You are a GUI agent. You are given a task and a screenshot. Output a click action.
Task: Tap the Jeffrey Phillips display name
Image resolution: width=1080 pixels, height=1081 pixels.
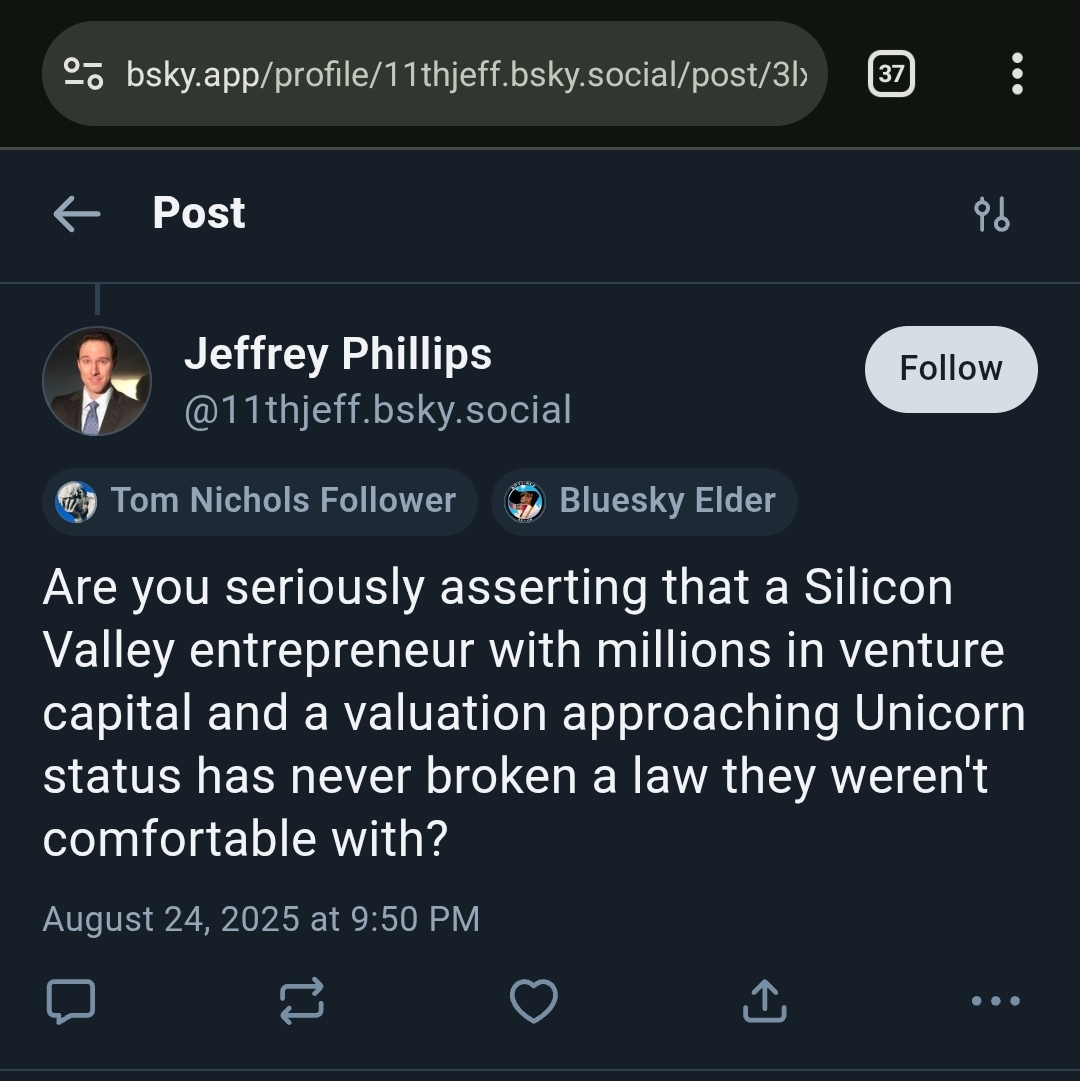click(338, 354)
